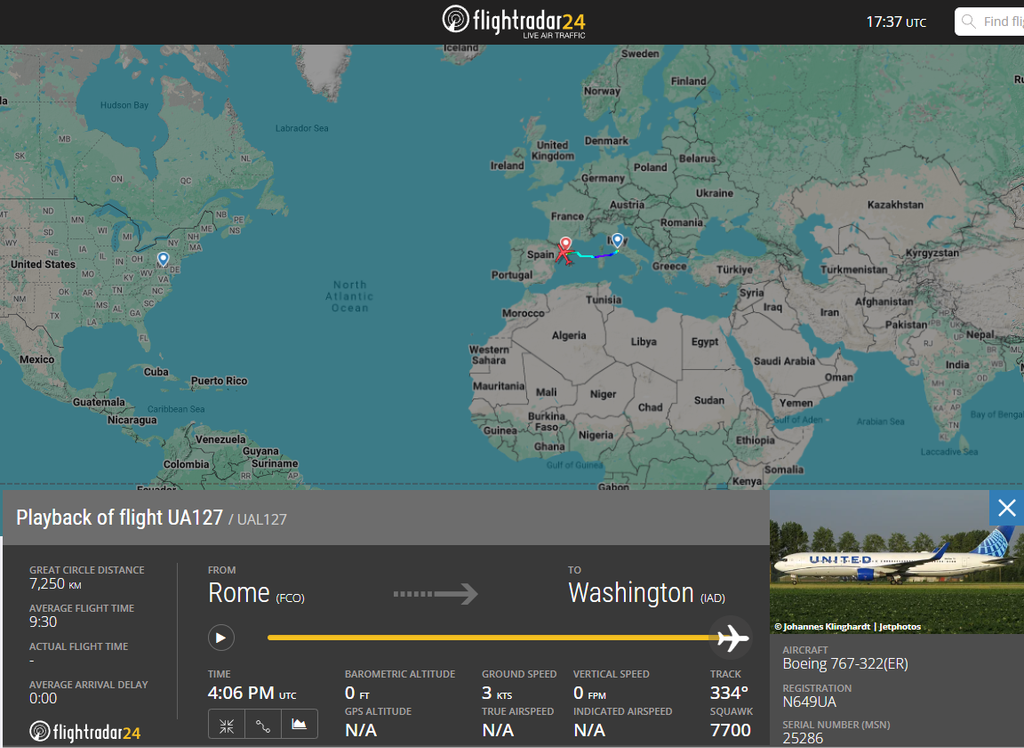Click registration N649UA
The width and height of the screenshot is (1024, 748).
809,702
